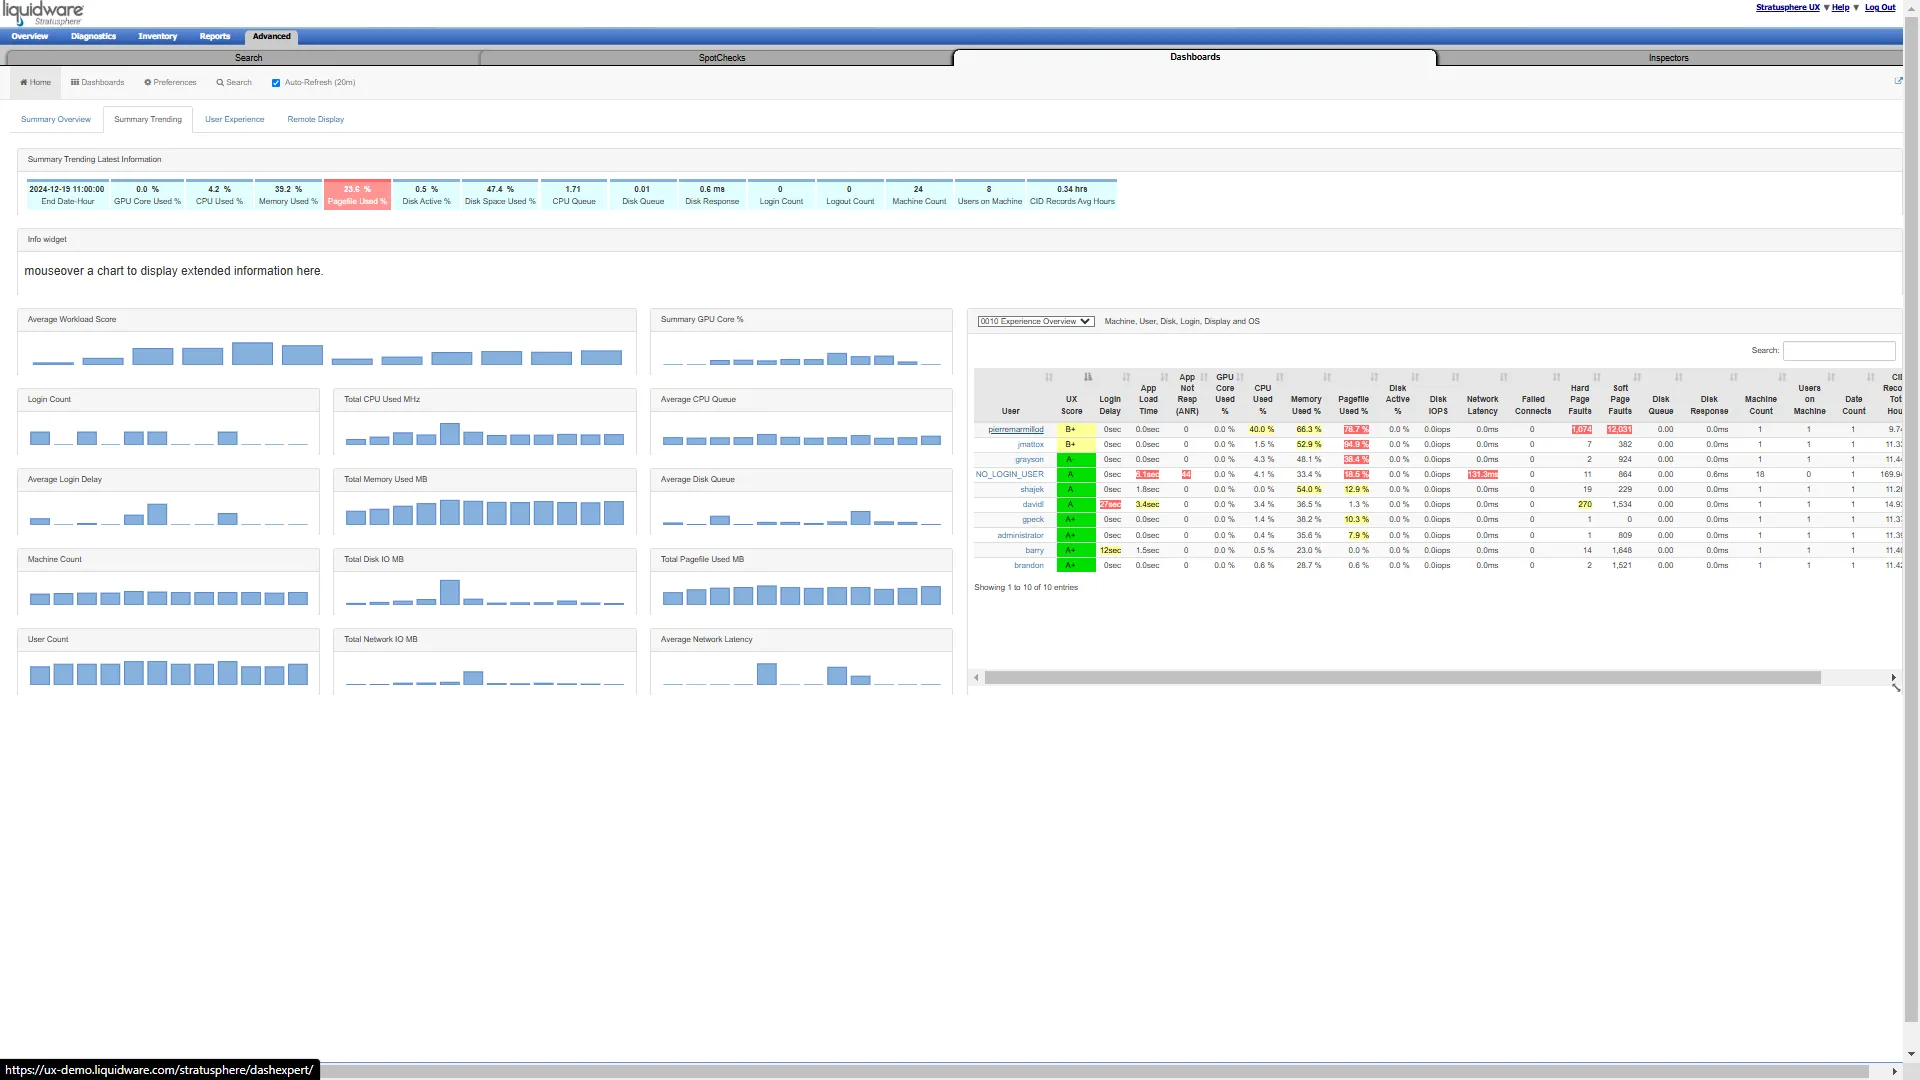Click the Machine Count 24 tile
This screenshot has width=1920, height=1080.
coord(919,195)
